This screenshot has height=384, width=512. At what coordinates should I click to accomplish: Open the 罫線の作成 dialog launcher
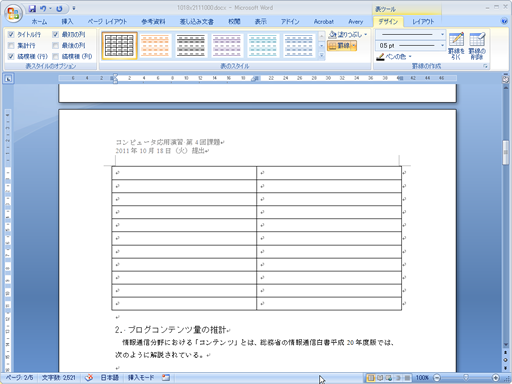pos(485,67)
